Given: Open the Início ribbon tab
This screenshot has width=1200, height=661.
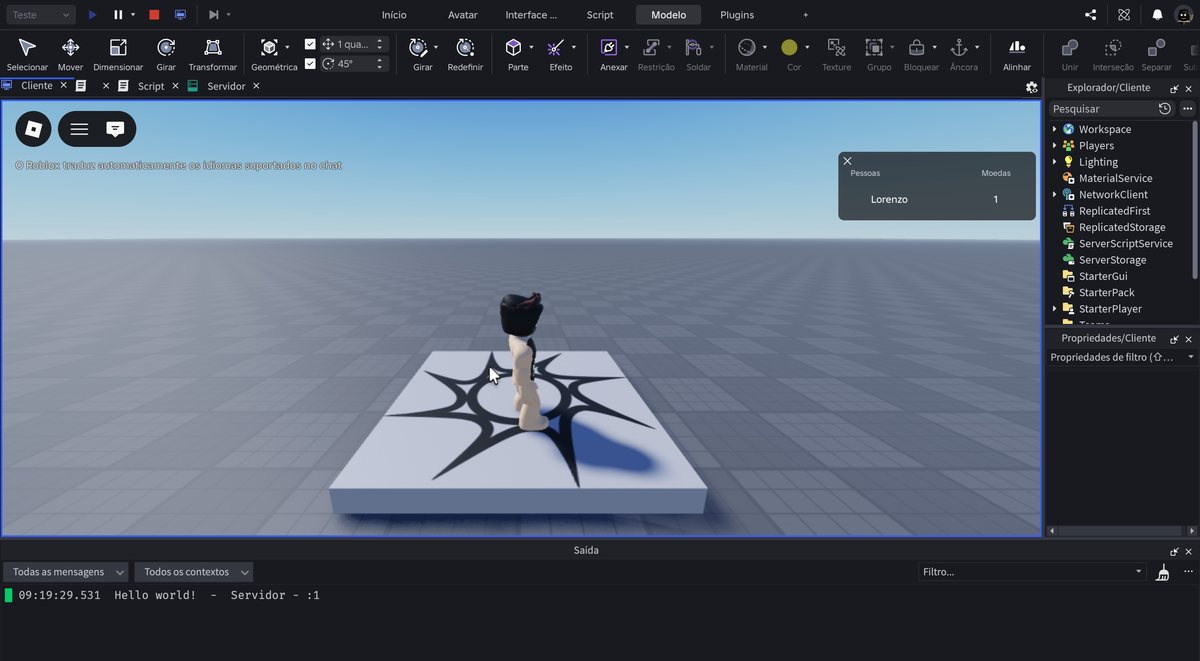Looking at the screenshot, I should (394, 15).
